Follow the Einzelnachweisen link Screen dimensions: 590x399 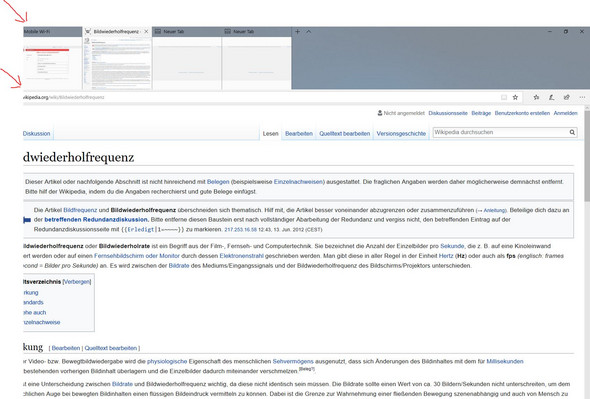[x=298, y=182]
